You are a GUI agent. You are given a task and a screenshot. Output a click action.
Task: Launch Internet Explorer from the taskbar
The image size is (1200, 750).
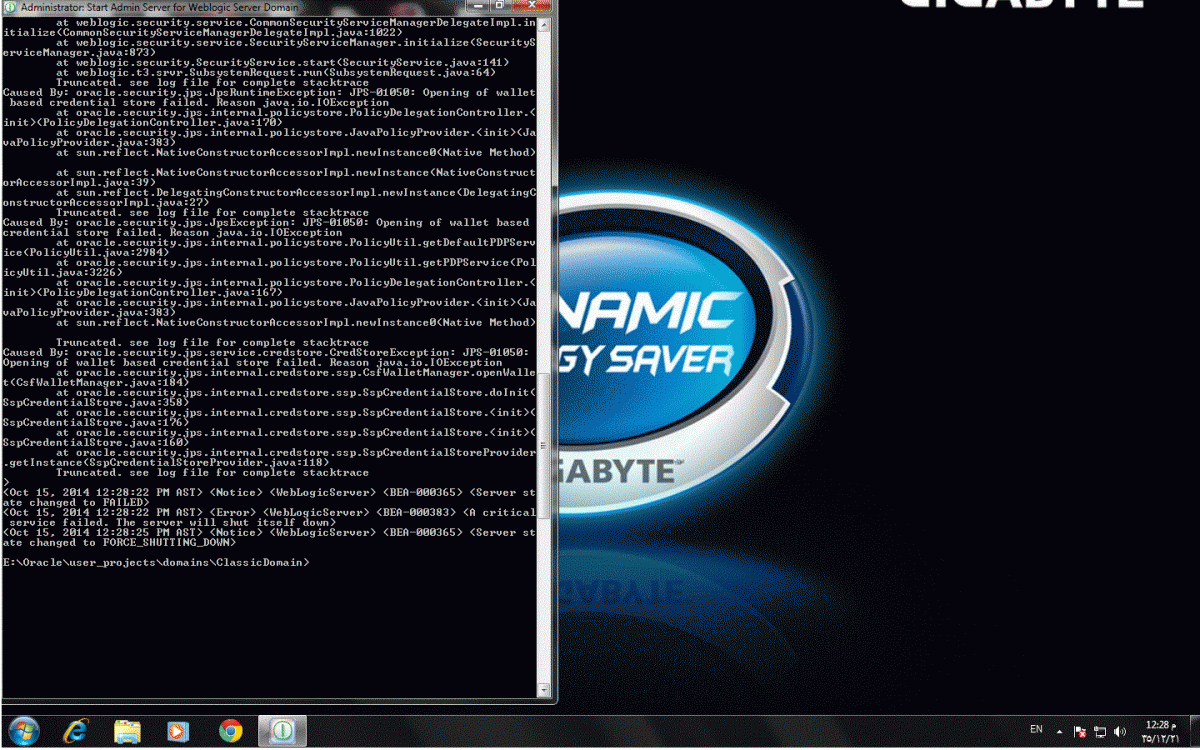[x=75, y=731]
